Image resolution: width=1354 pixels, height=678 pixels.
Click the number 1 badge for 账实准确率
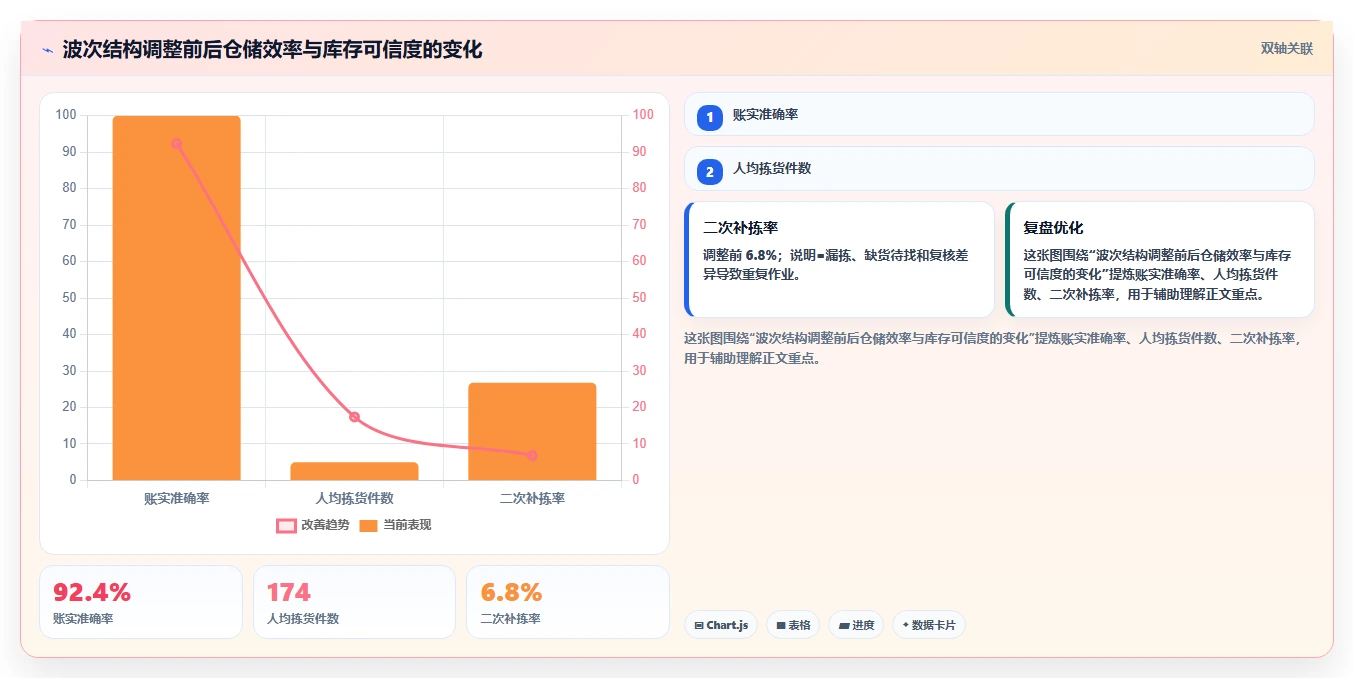coord(710,117)
